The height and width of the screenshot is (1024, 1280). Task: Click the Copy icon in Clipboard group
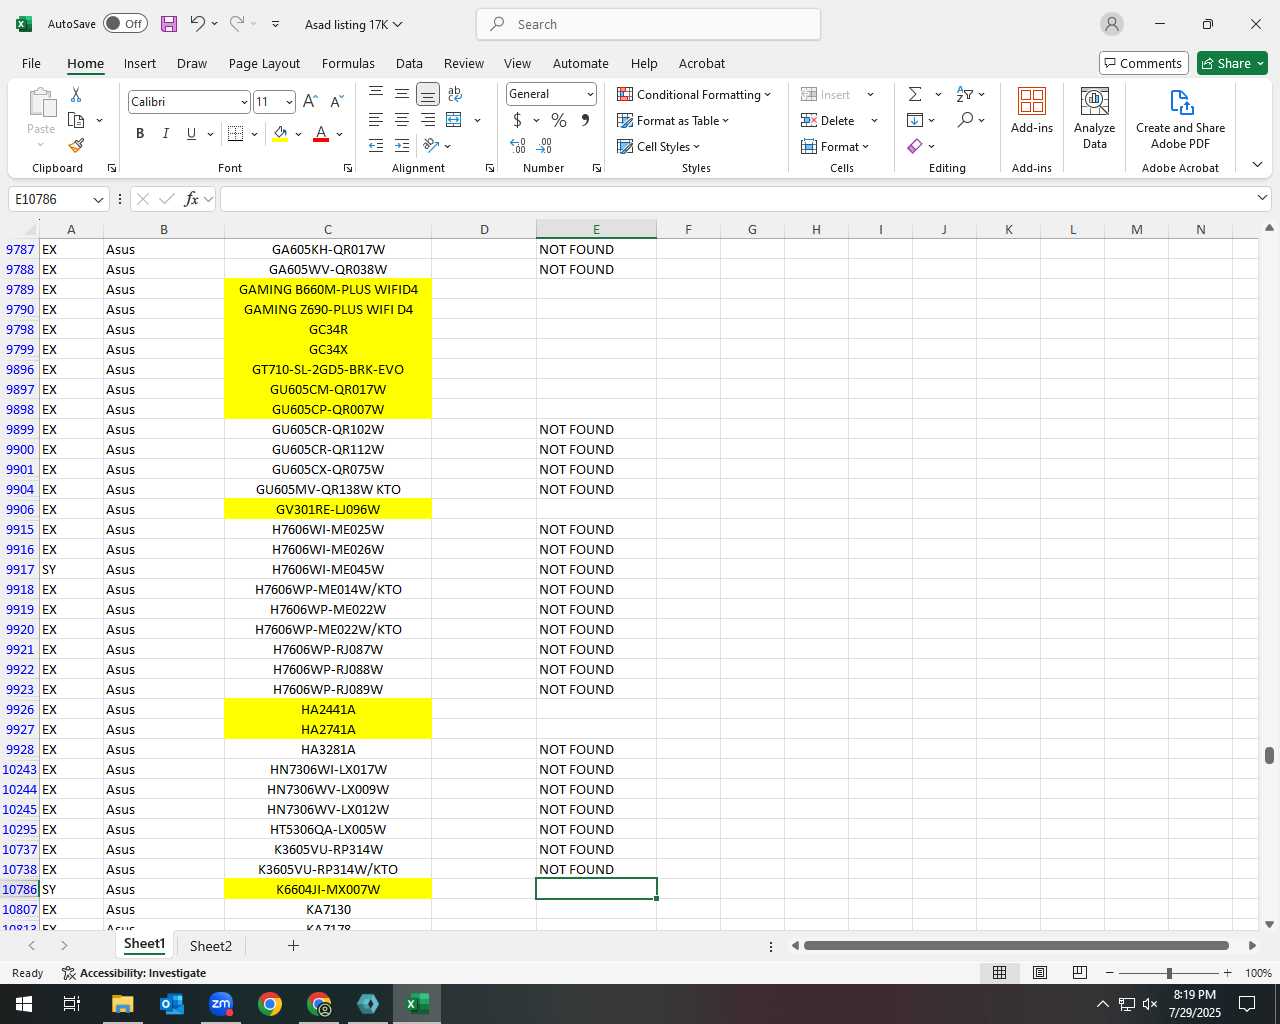click(76, 120)
